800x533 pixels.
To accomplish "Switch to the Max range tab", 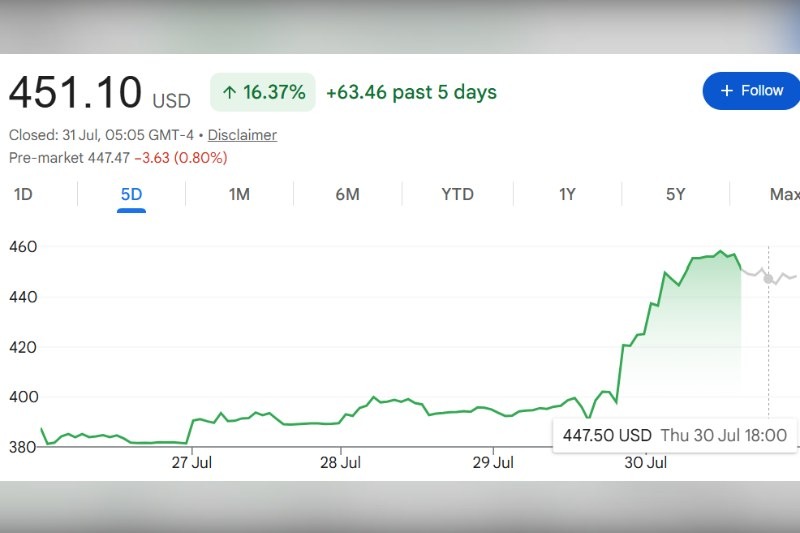I will click(x=784, y=194).
